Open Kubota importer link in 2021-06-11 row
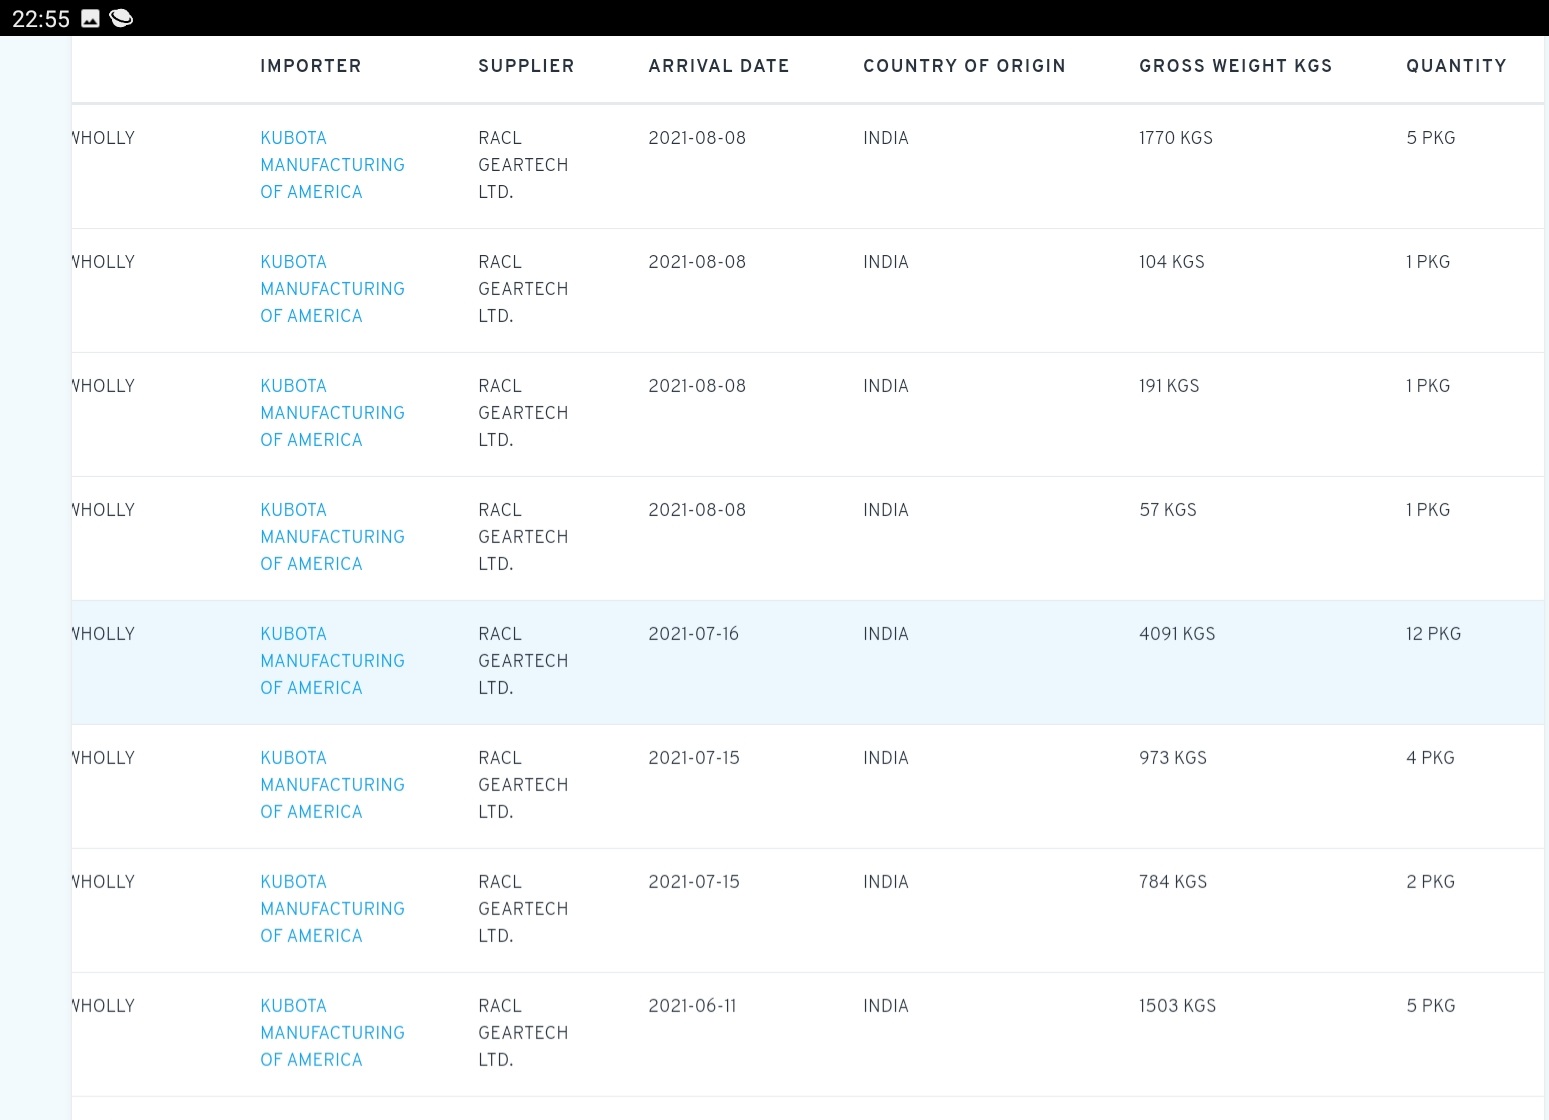1549x1120 pixels. click(x=332, y=1033)
